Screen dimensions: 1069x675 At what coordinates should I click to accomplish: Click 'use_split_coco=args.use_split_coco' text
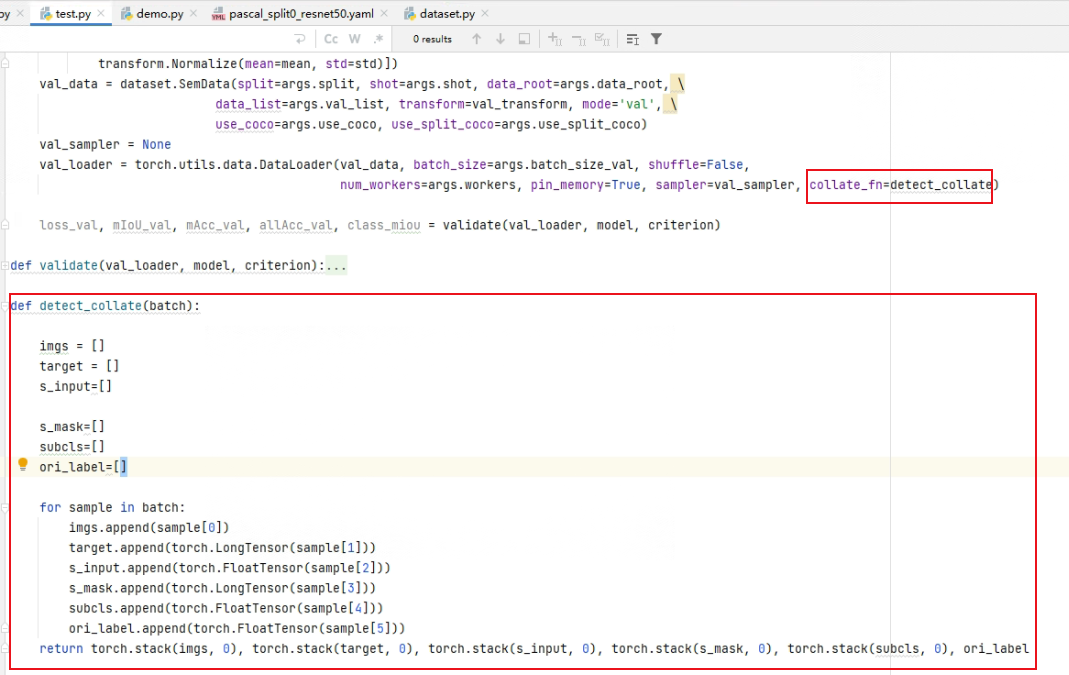(x=516, y=124)
